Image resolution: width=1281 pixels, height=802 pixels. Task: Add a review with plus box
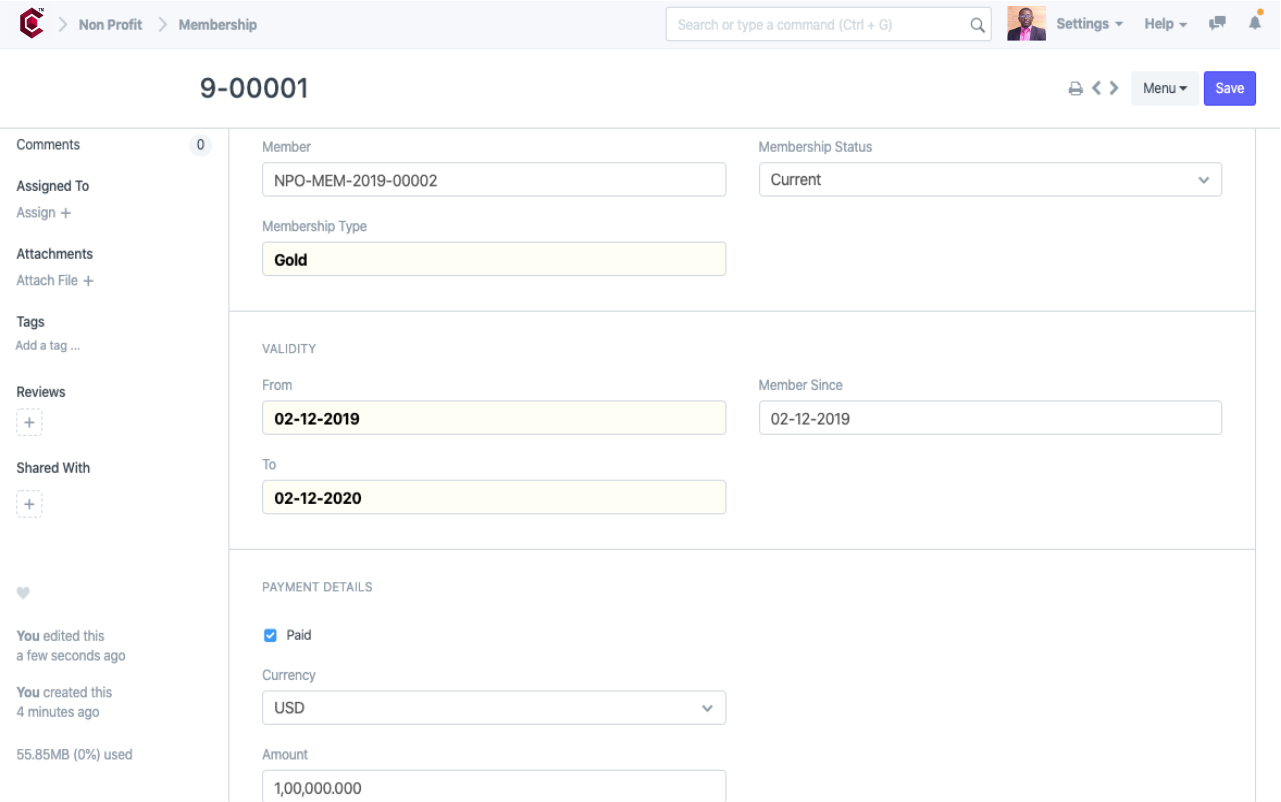coord(29,423)
